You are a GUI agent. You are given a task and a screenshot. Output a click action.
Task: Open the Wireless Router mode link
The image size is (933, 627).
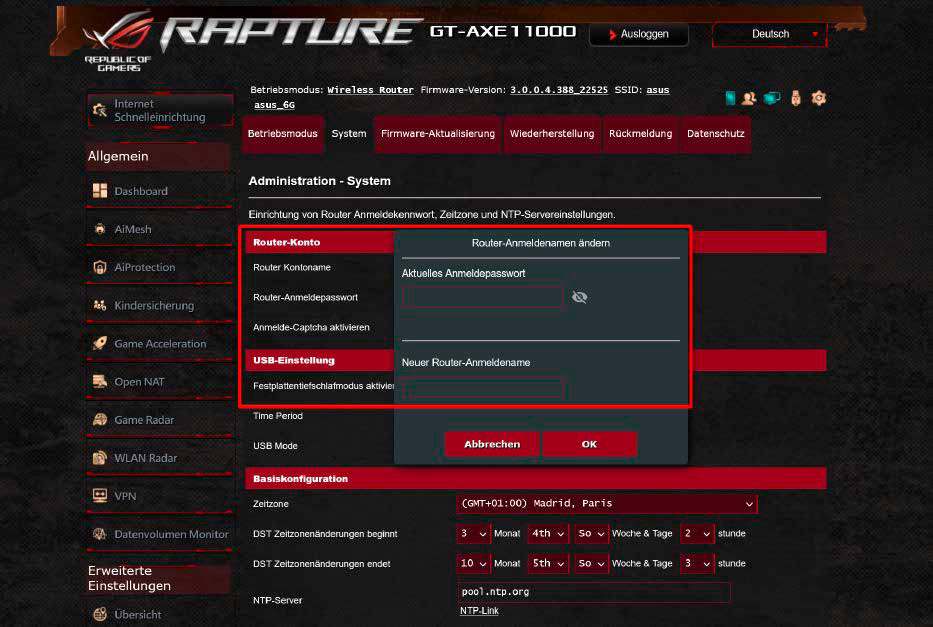tap(370, 90)
